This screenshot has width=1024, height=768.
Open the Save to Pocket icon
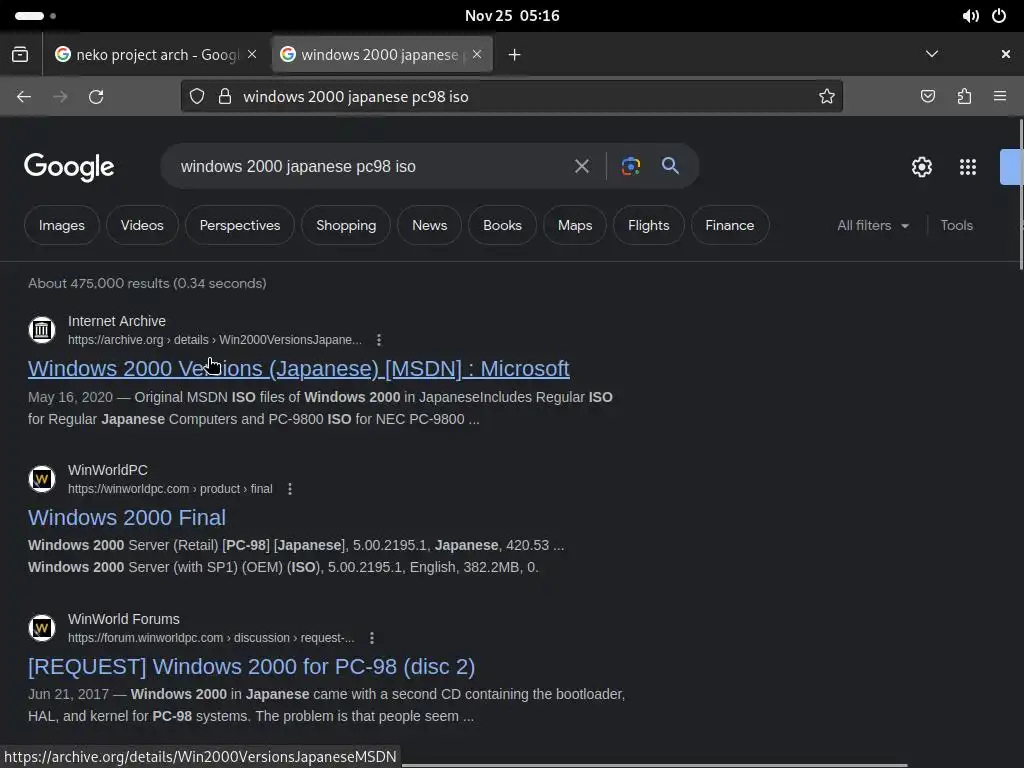pyautogui.click(x=928, y=97)
